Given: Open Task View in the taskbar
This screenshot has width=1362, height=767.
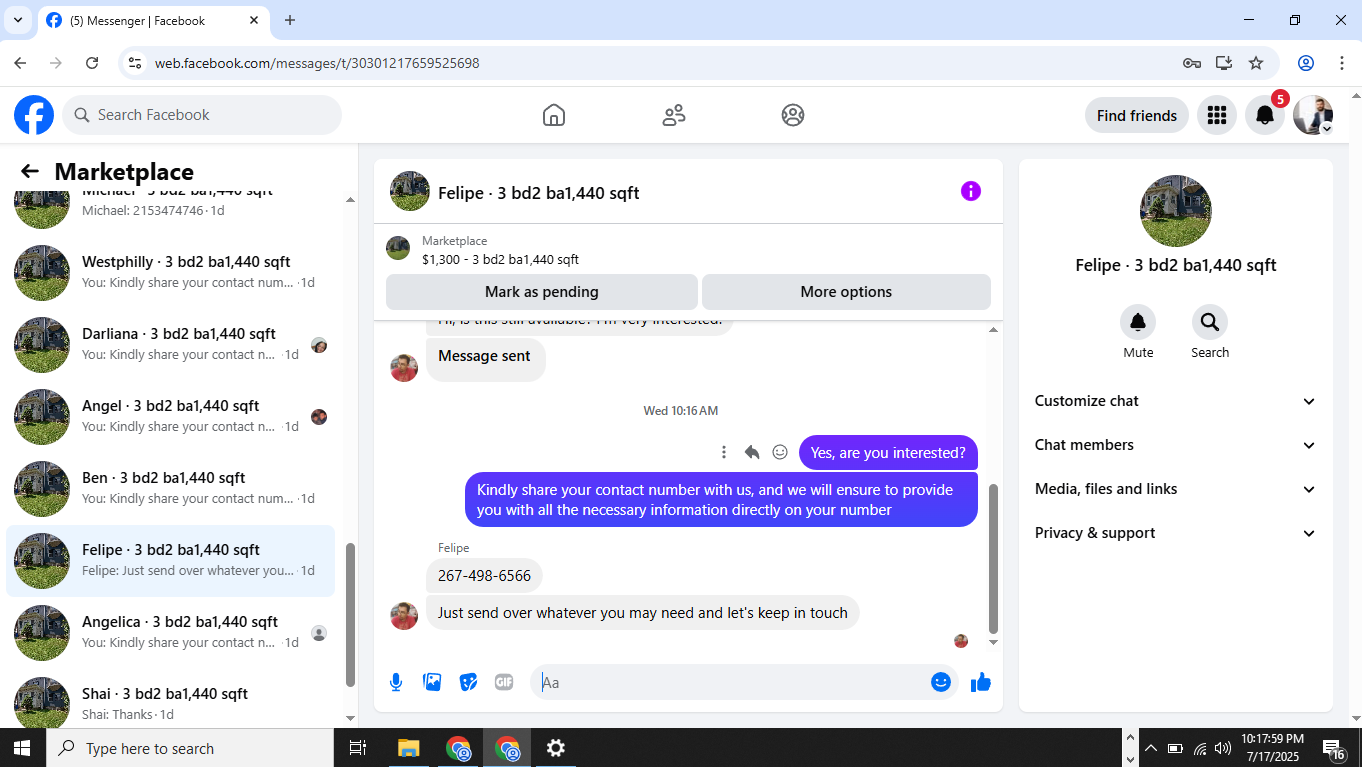Looking at the screenshot, I should click(358, 748).
